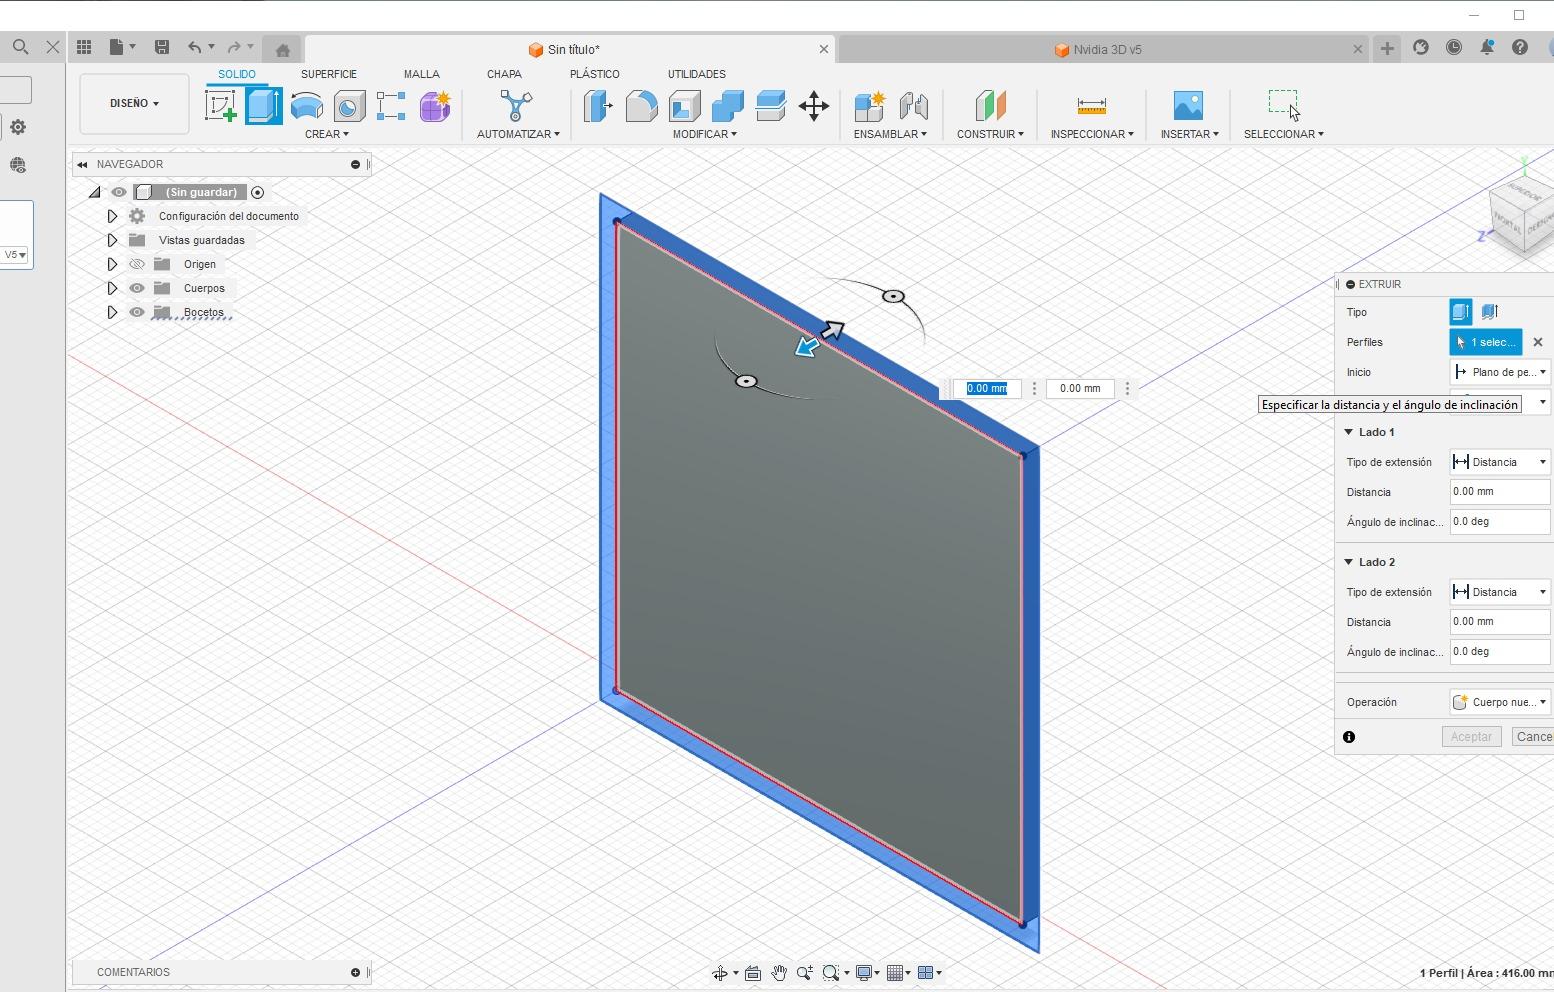Open the Help question mark icon
Image resolution: width=1554 pixels, height=992 pixels.
click(x=1520, y=47)
